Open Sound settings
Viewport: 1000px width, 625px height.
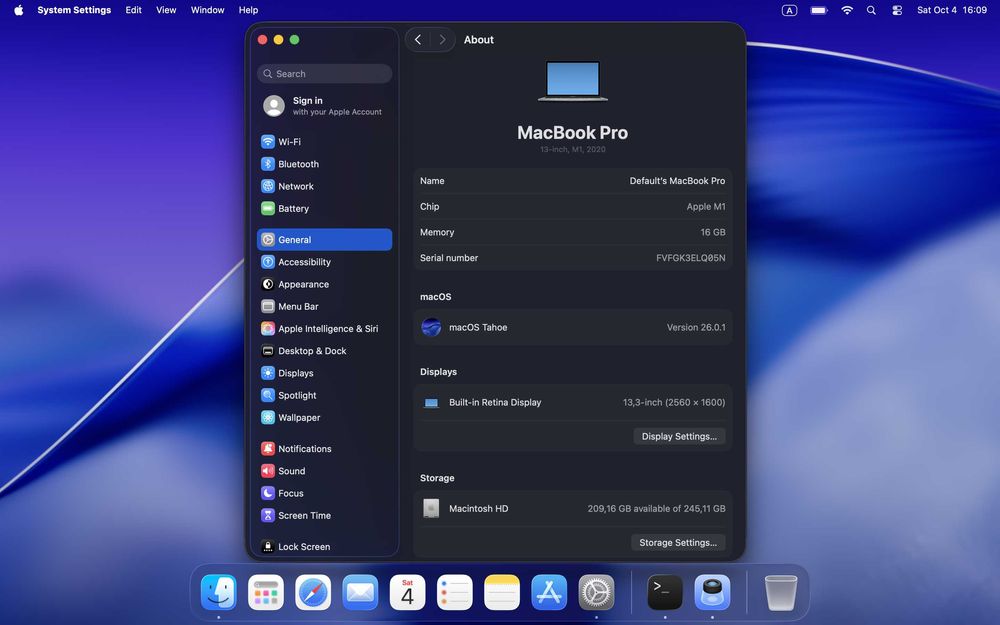(324, 471)
